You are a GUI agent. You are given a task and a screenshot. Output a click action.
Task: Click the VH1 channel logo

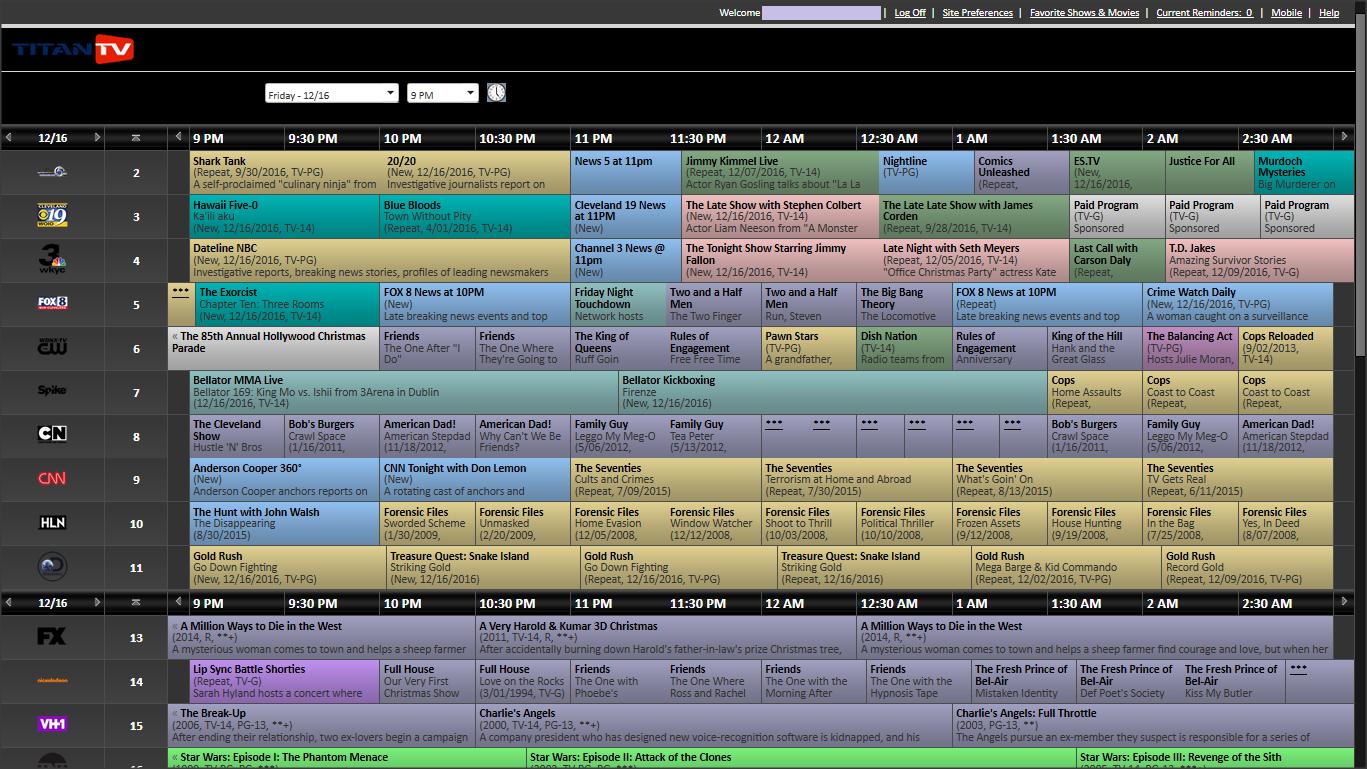click(x=52, y=724)
